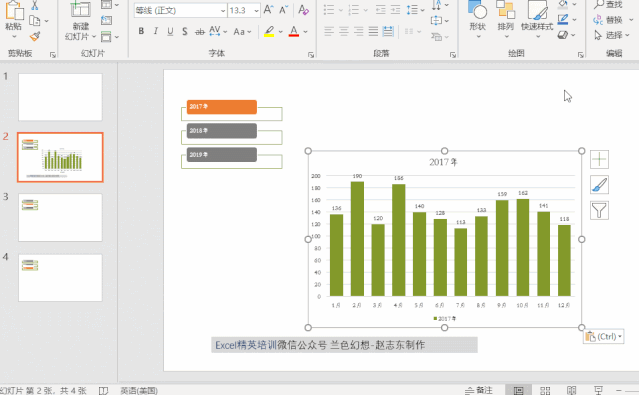Open the Chart Styles brush button
This screenshot has height=395, width=639.
599,185
